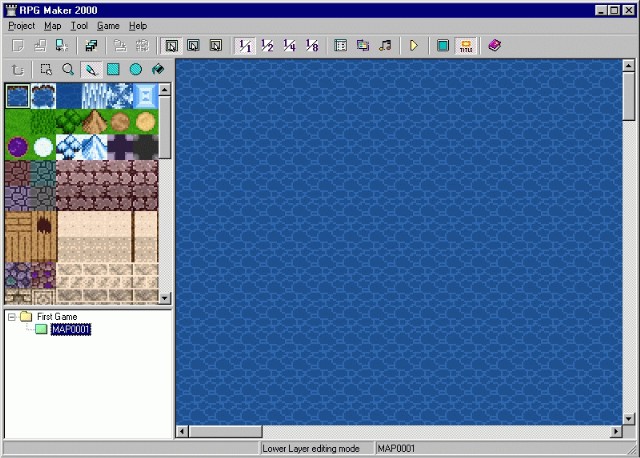640x458 pixels.
Task: Switch to Lower Layer editing mode
Action: click(172, 45)
